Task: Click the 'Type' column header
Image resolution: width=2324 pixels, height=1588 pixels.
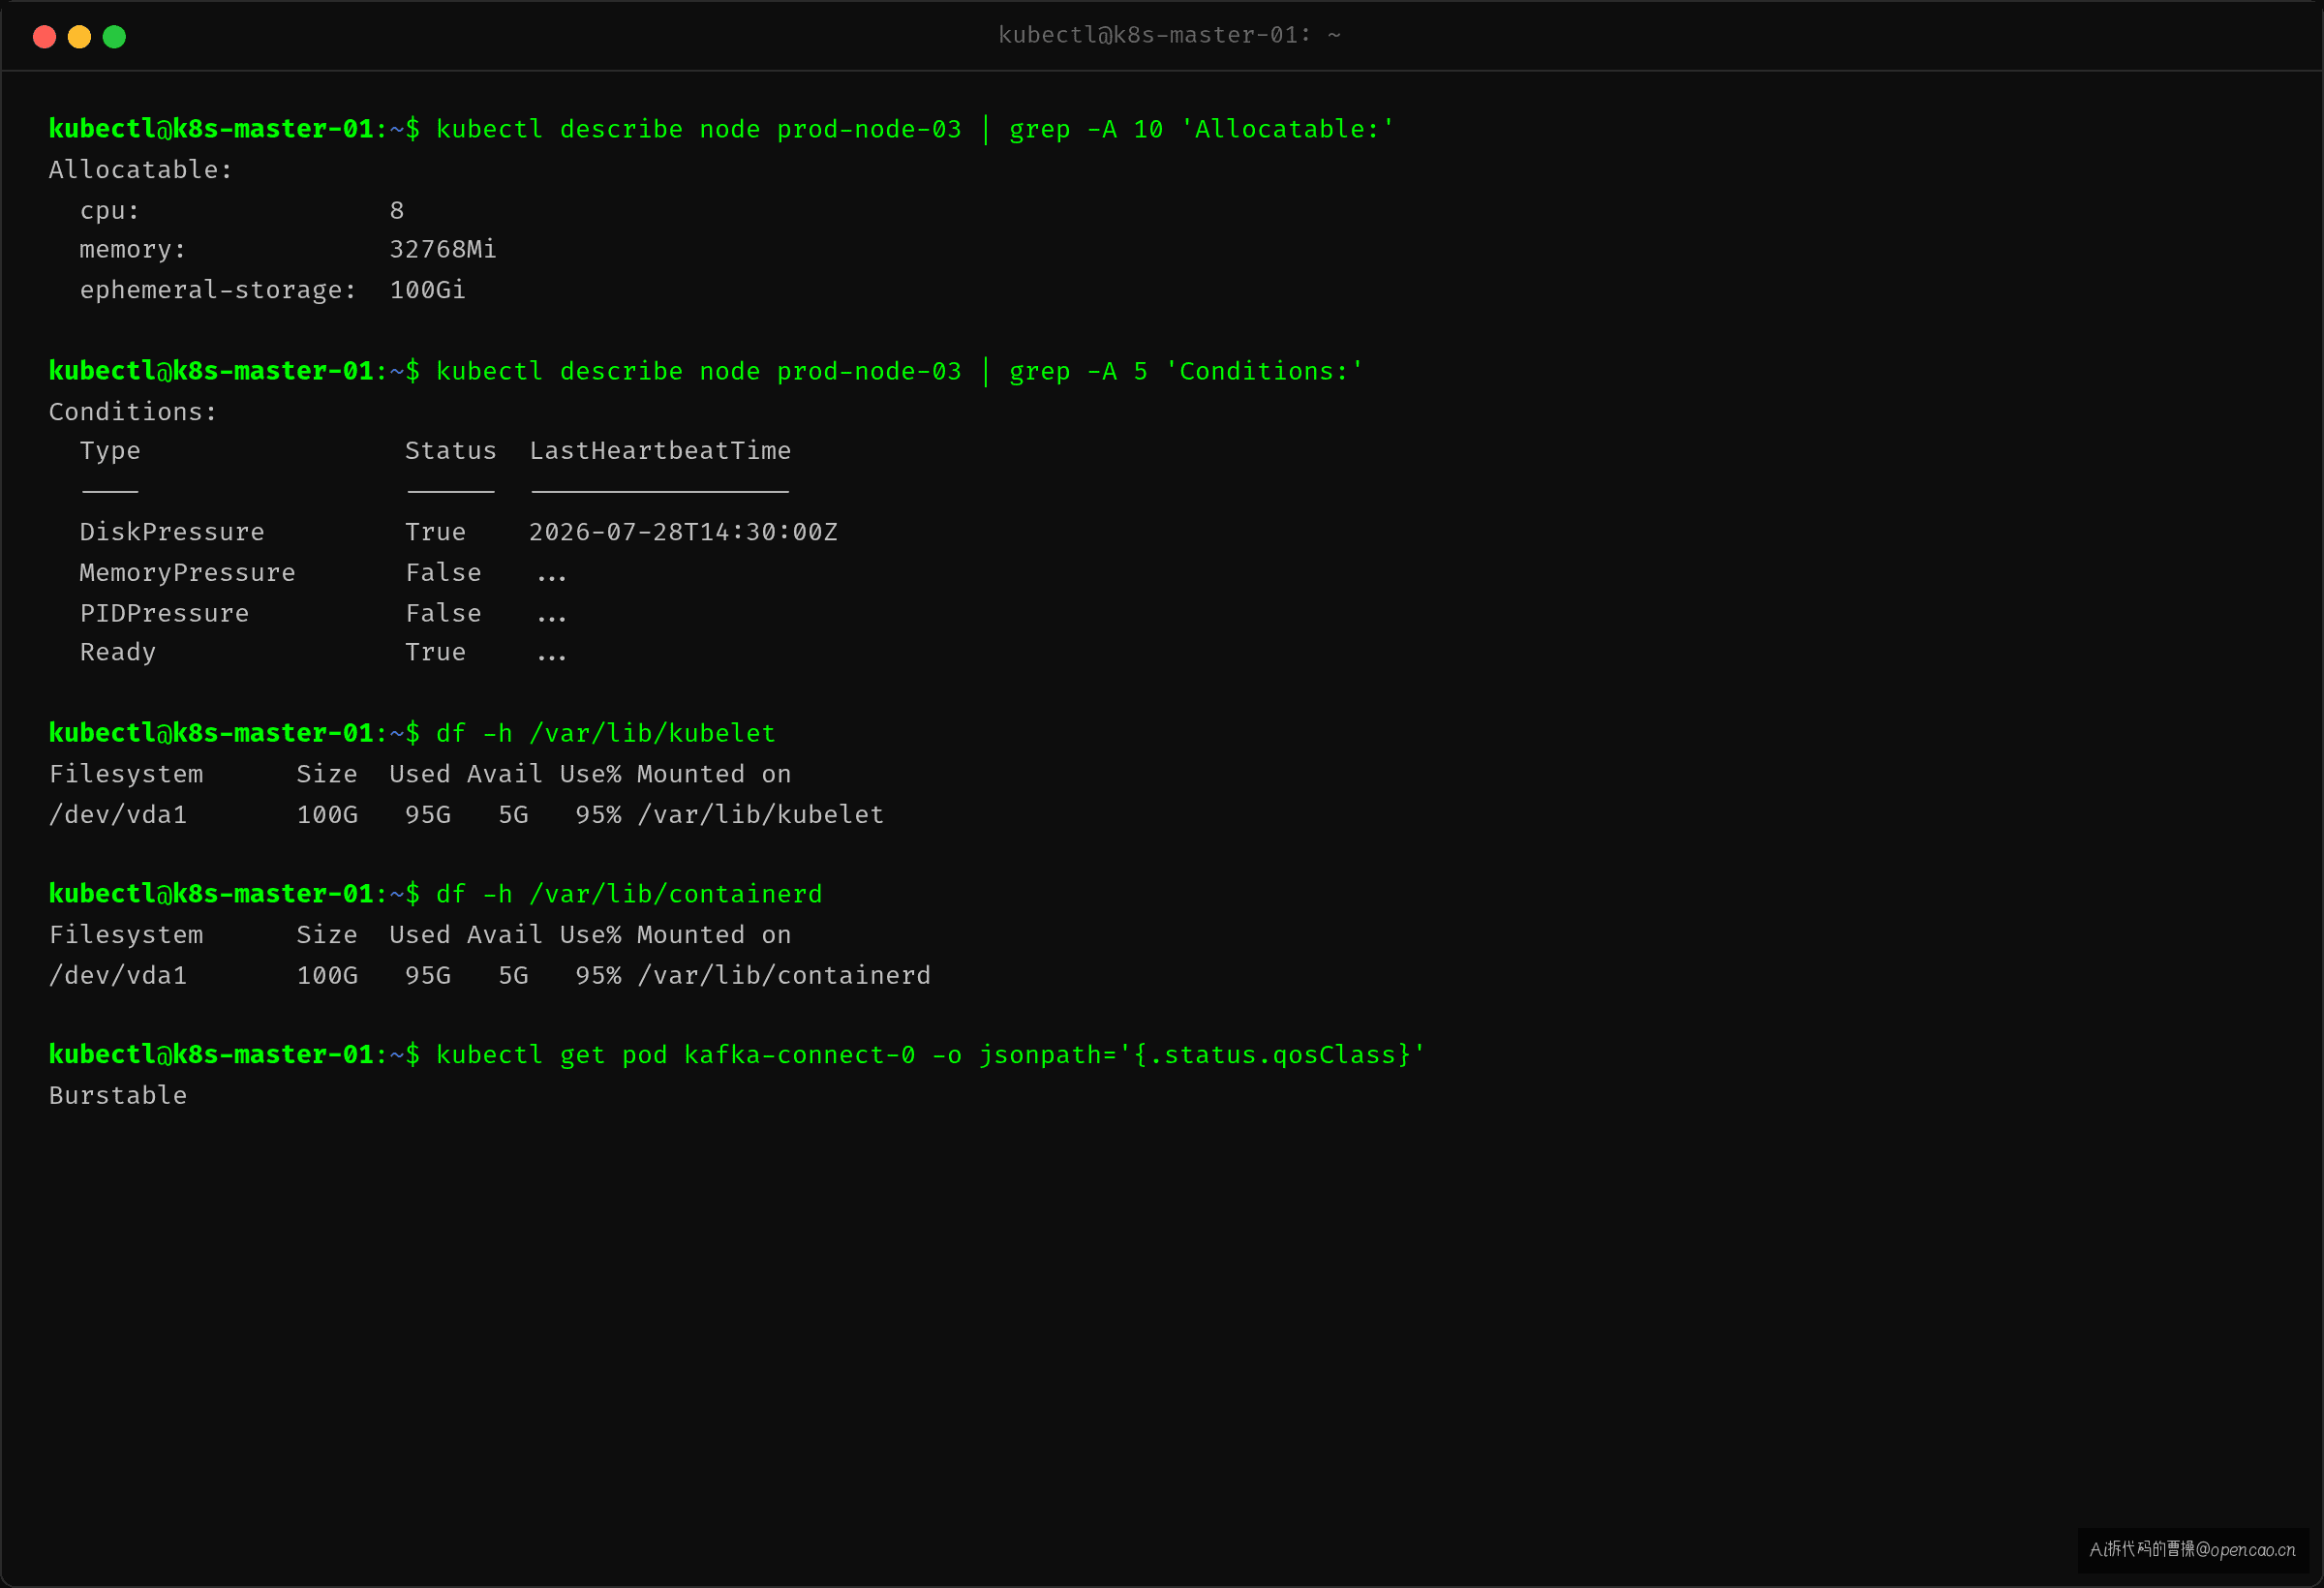Action: (x=110, y=452)
